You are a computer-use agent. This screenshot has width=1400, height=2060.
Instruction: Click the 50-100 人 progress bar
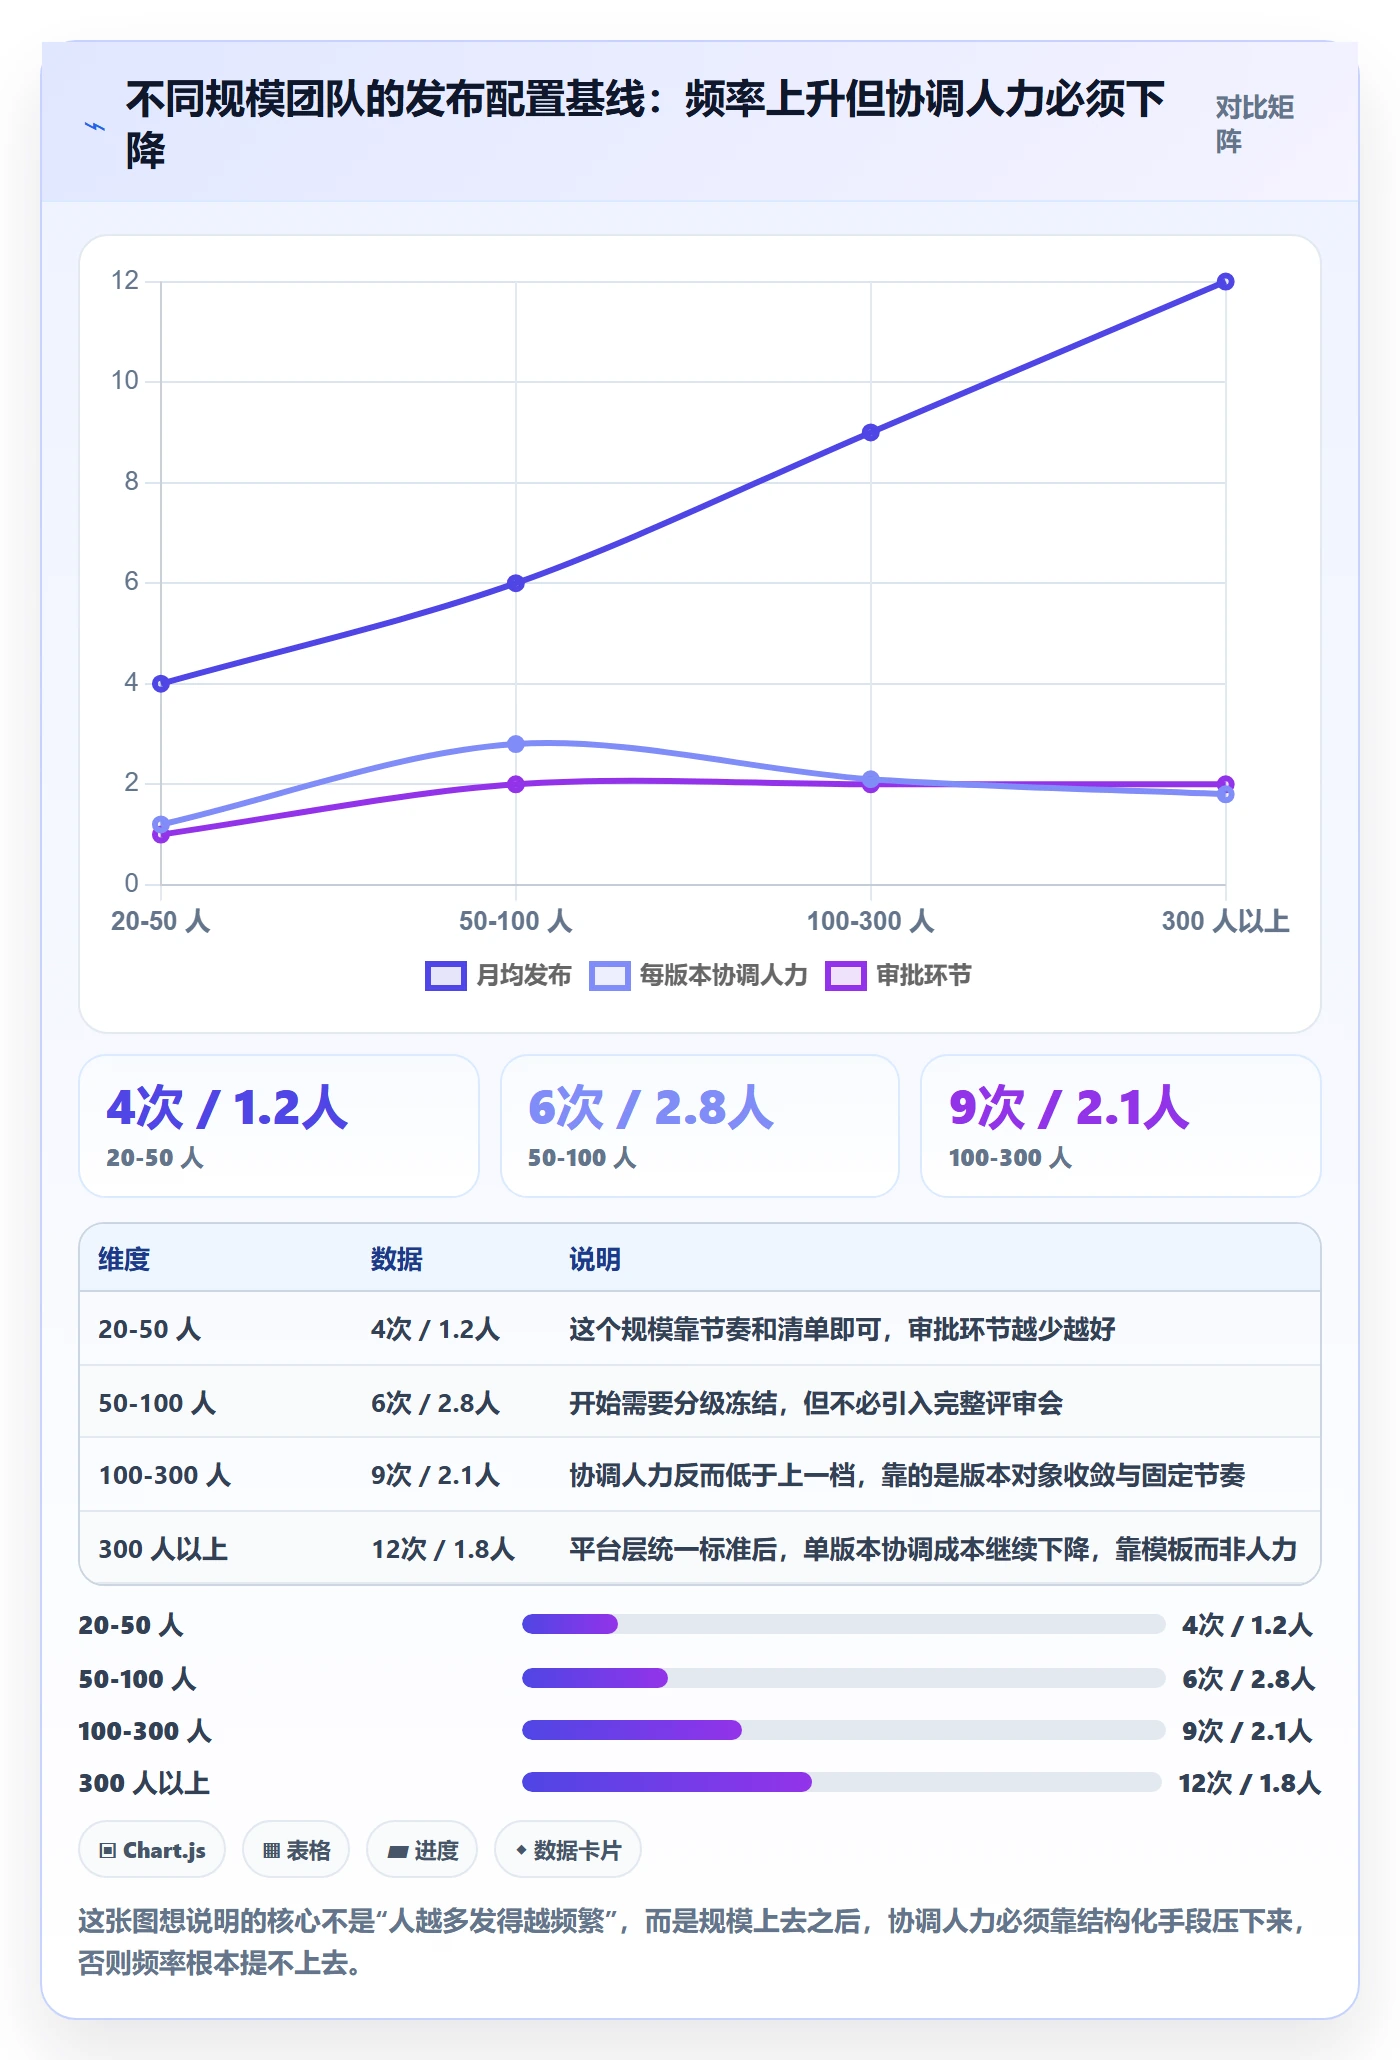(843, 1678)
